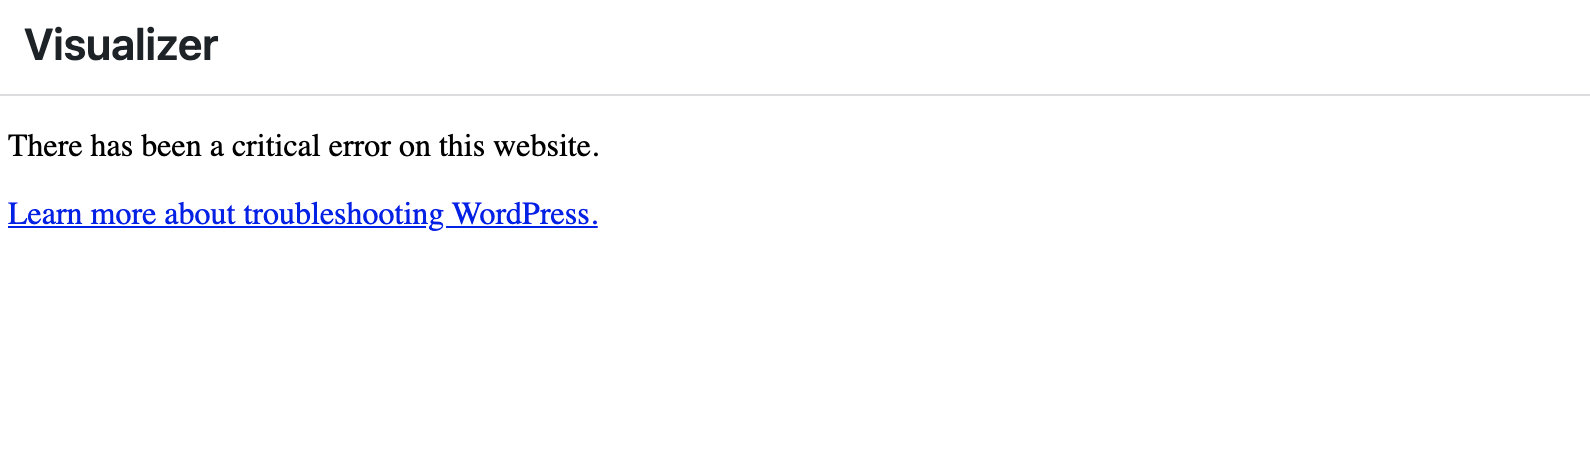Click the word troubleshooting in the link
The width and height of the screenshot is (1590, 454).
tap(343, 214)
